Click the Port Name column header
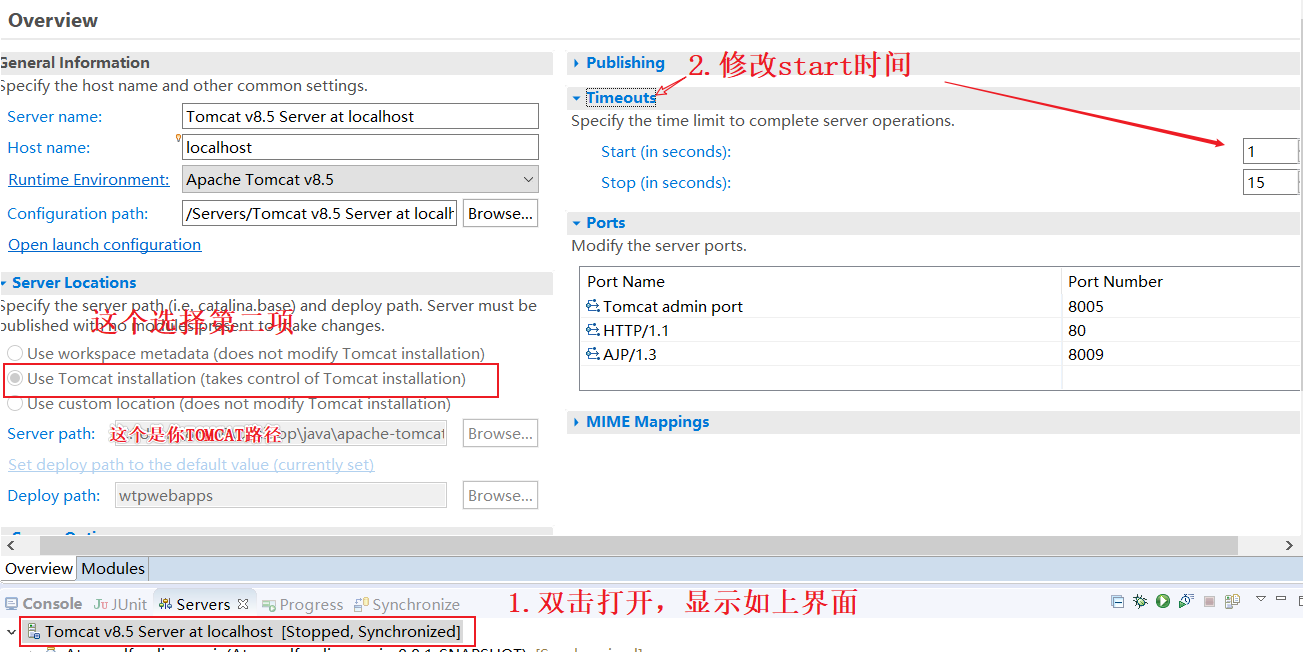1303x652 pixels. [x=820, y=281]
